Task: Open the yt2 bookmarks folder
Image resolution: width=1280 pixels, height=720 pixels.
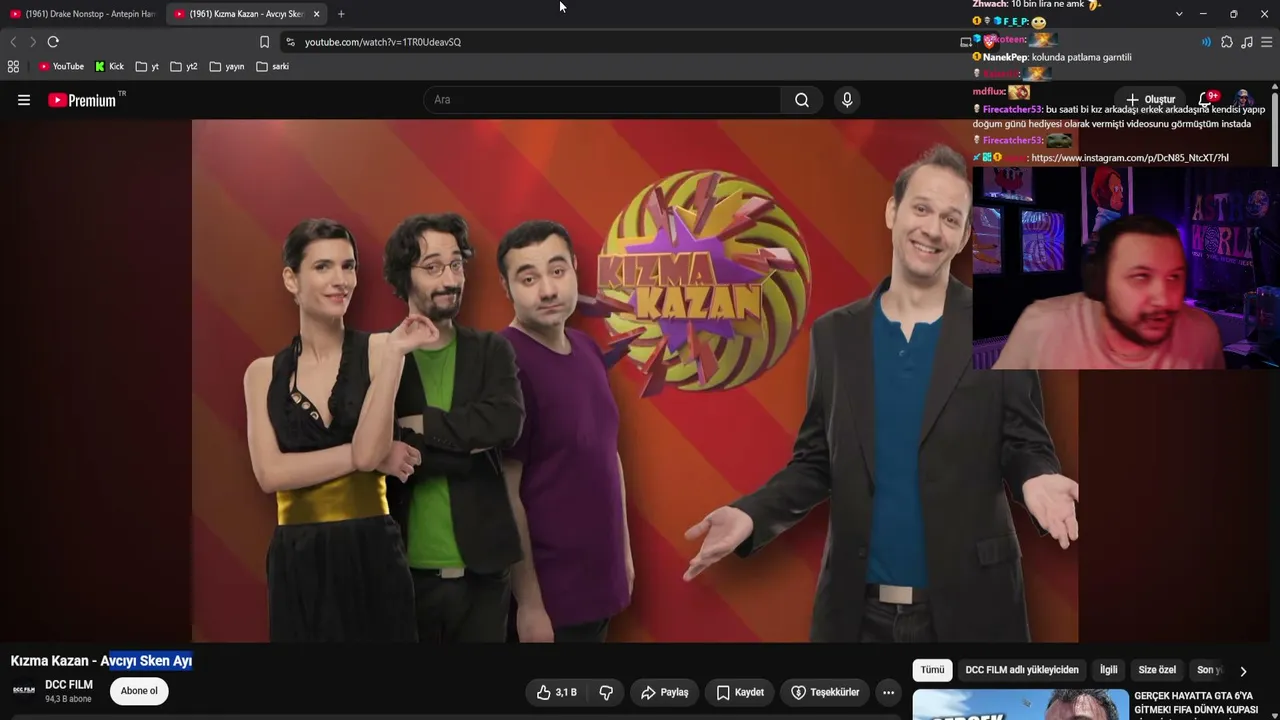Action: coord(184,67)
